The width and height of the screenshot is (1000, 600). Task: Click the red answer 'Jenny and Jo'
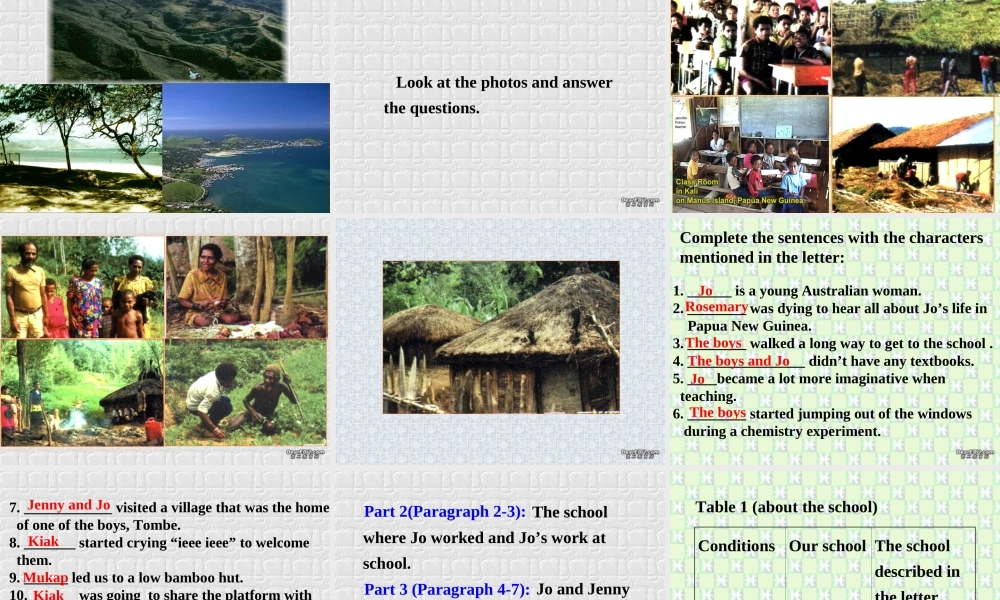[68, 506]
